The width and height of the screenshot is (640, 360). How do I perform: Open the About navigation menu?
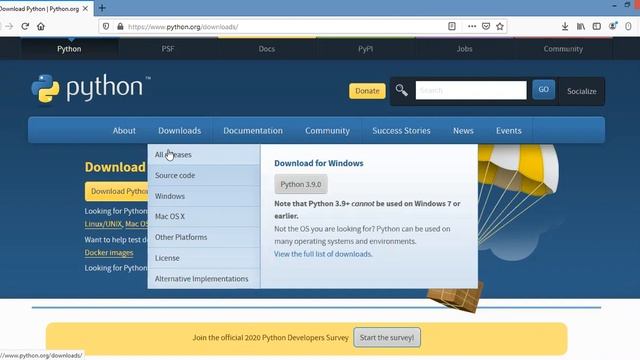(x=124, y=131)
